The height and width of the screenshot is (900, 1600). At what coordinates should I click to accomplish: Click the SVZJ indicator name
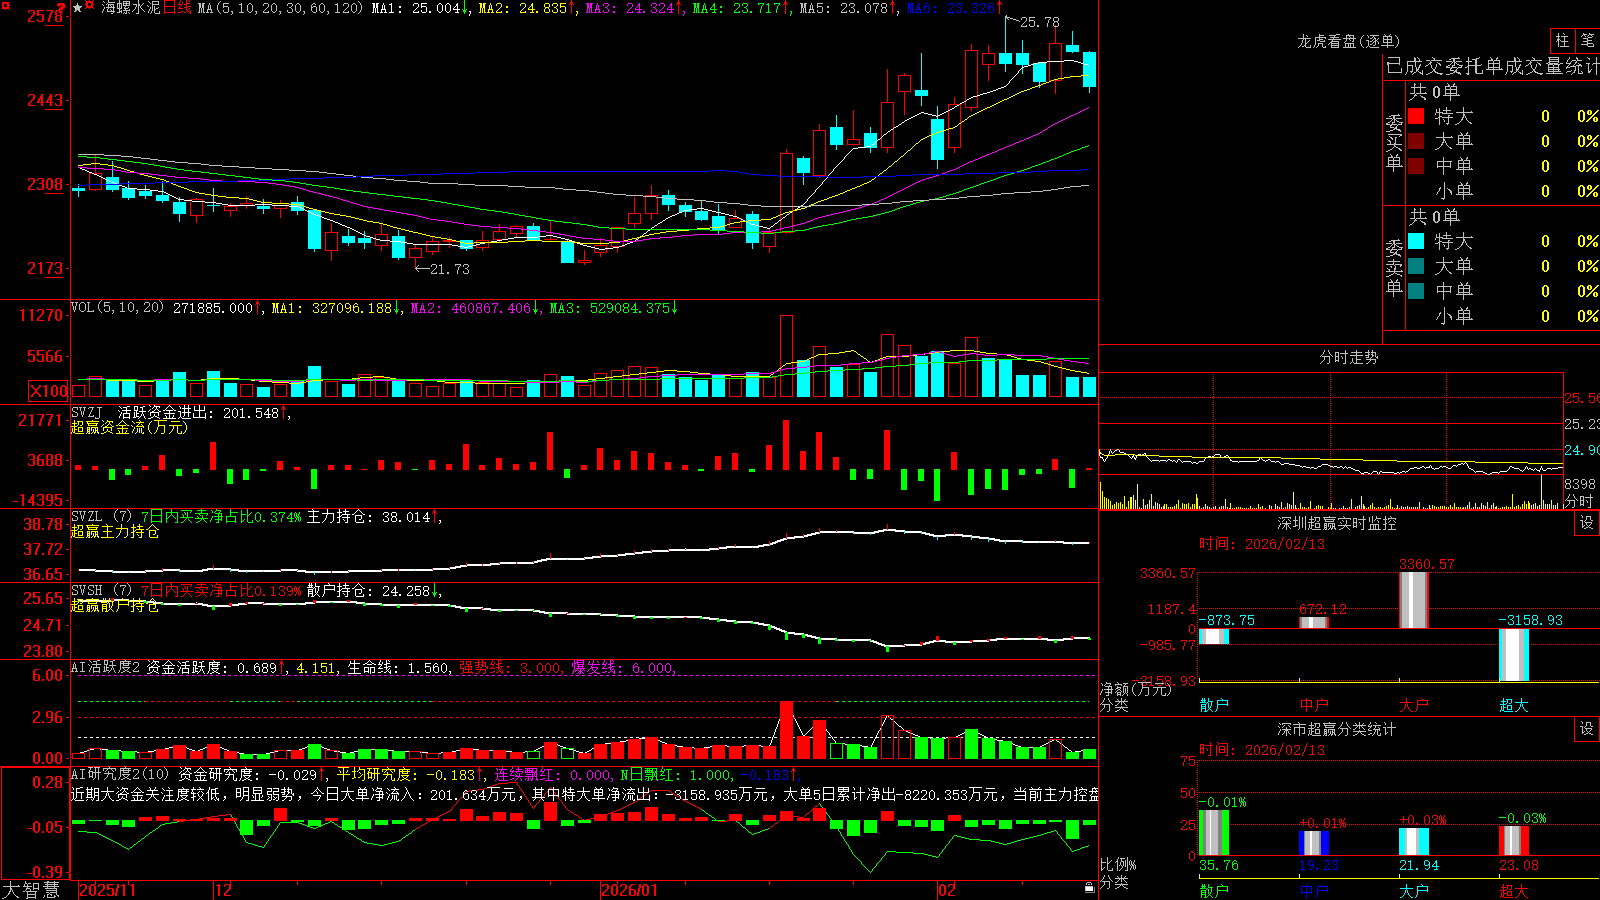pyautogui.click(x=87, y=413)
